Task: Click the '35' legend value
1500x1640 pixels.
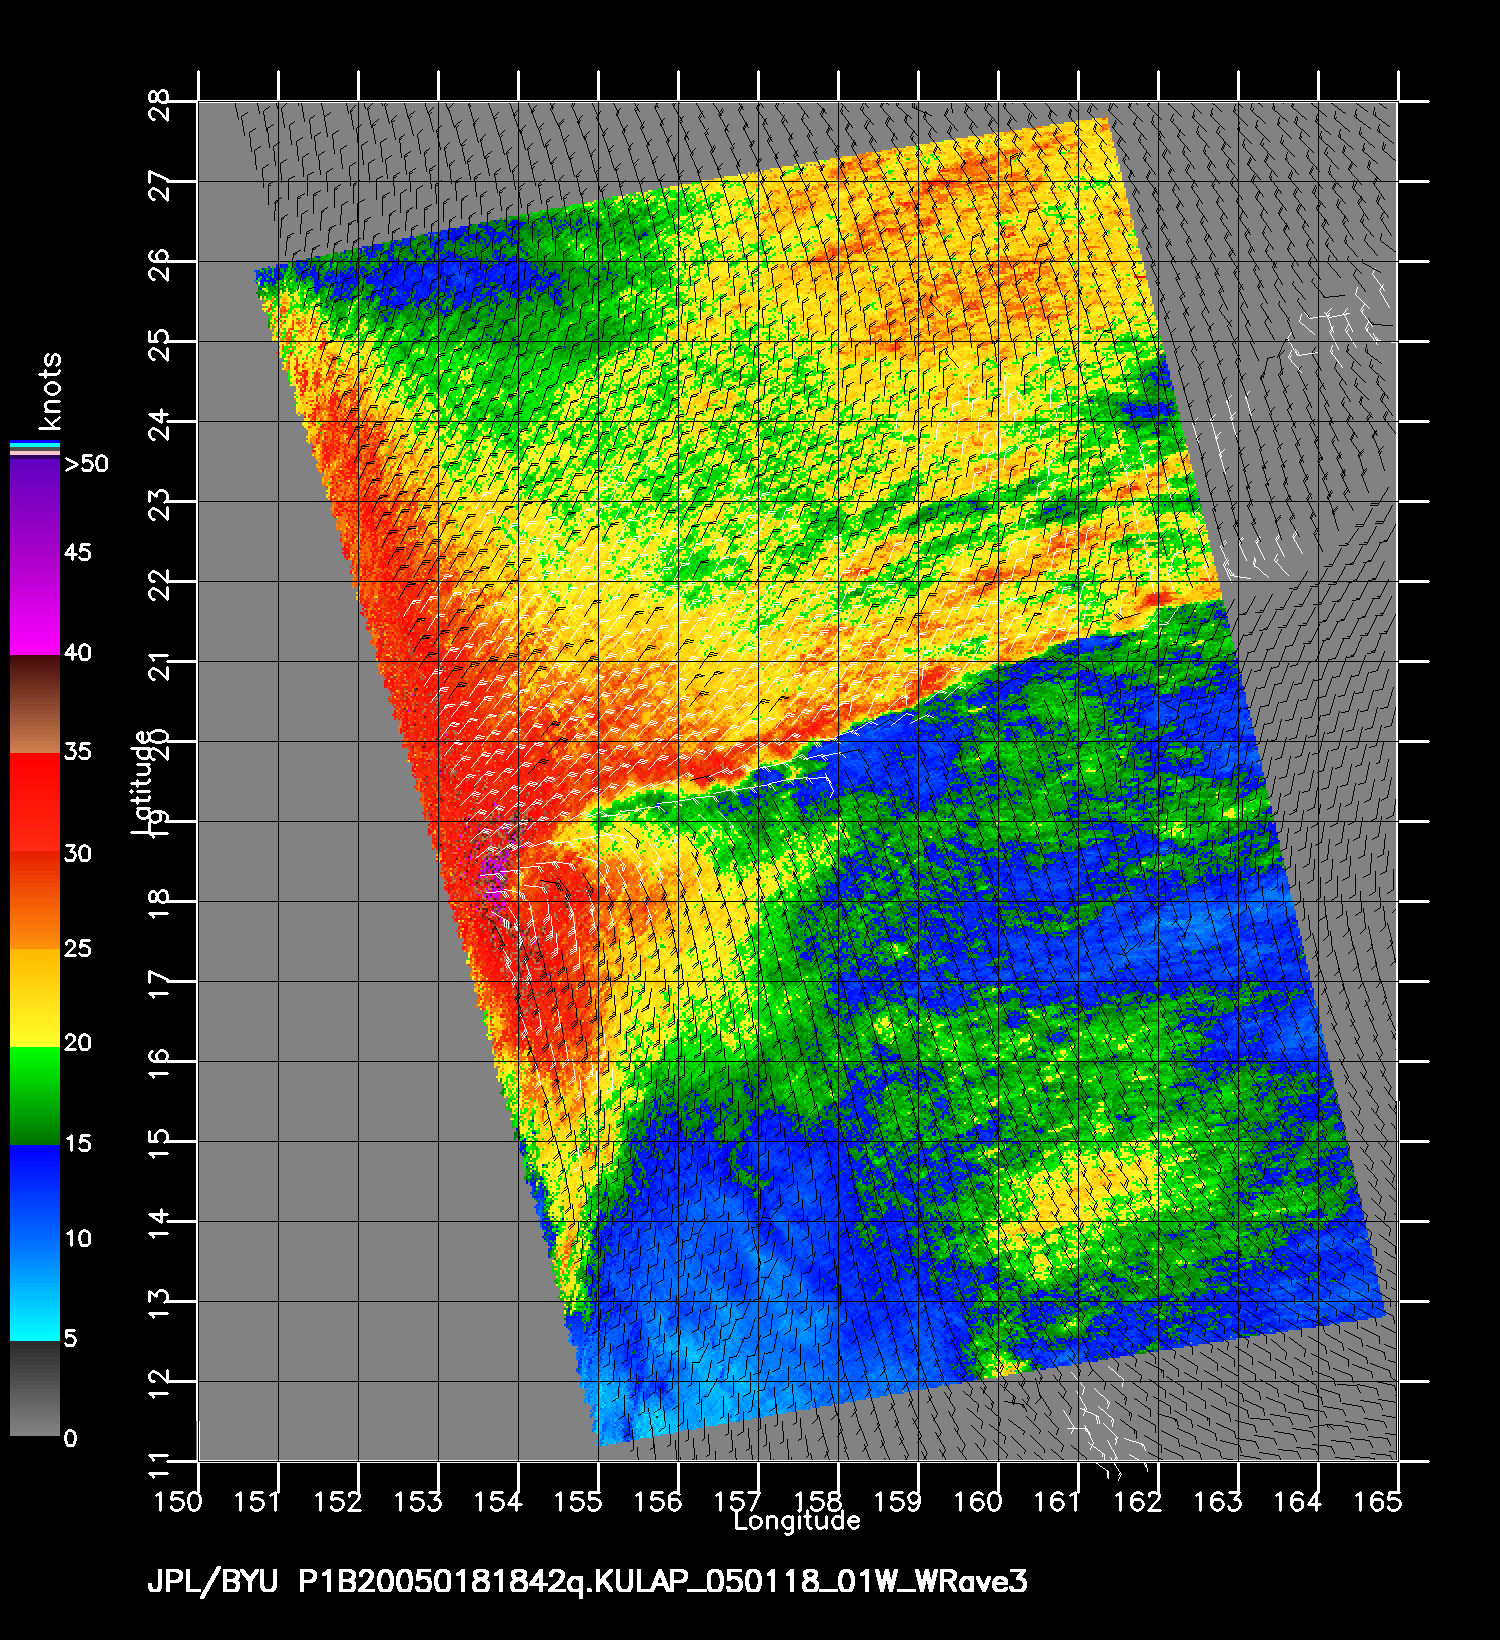Action: pos(78,752)
